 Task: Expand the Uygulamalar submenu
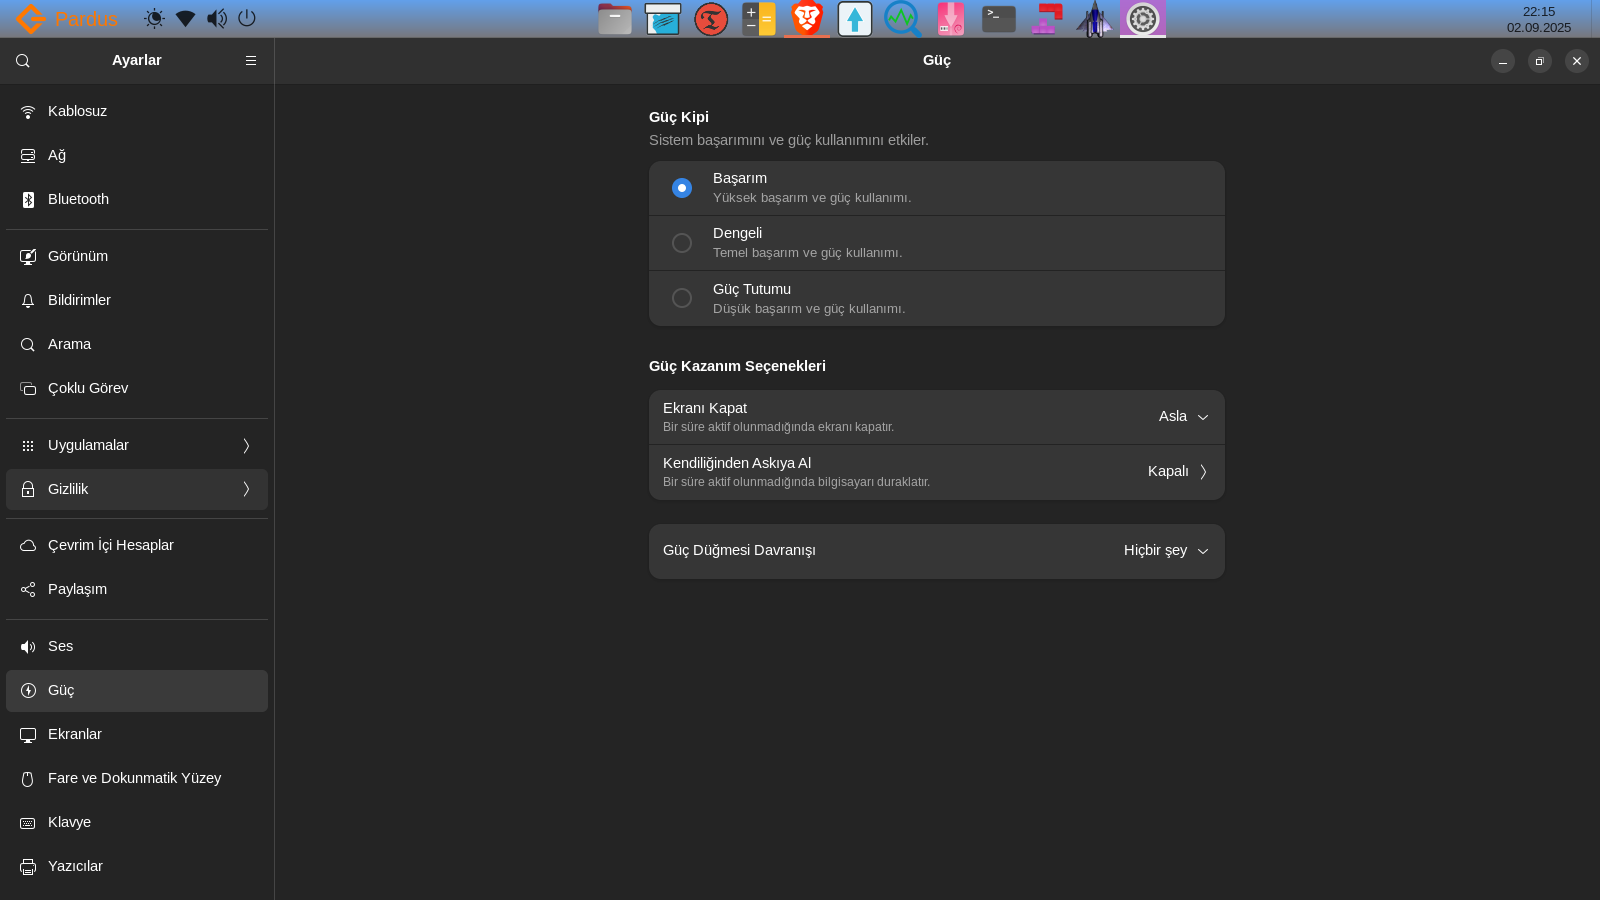point(137,445)
